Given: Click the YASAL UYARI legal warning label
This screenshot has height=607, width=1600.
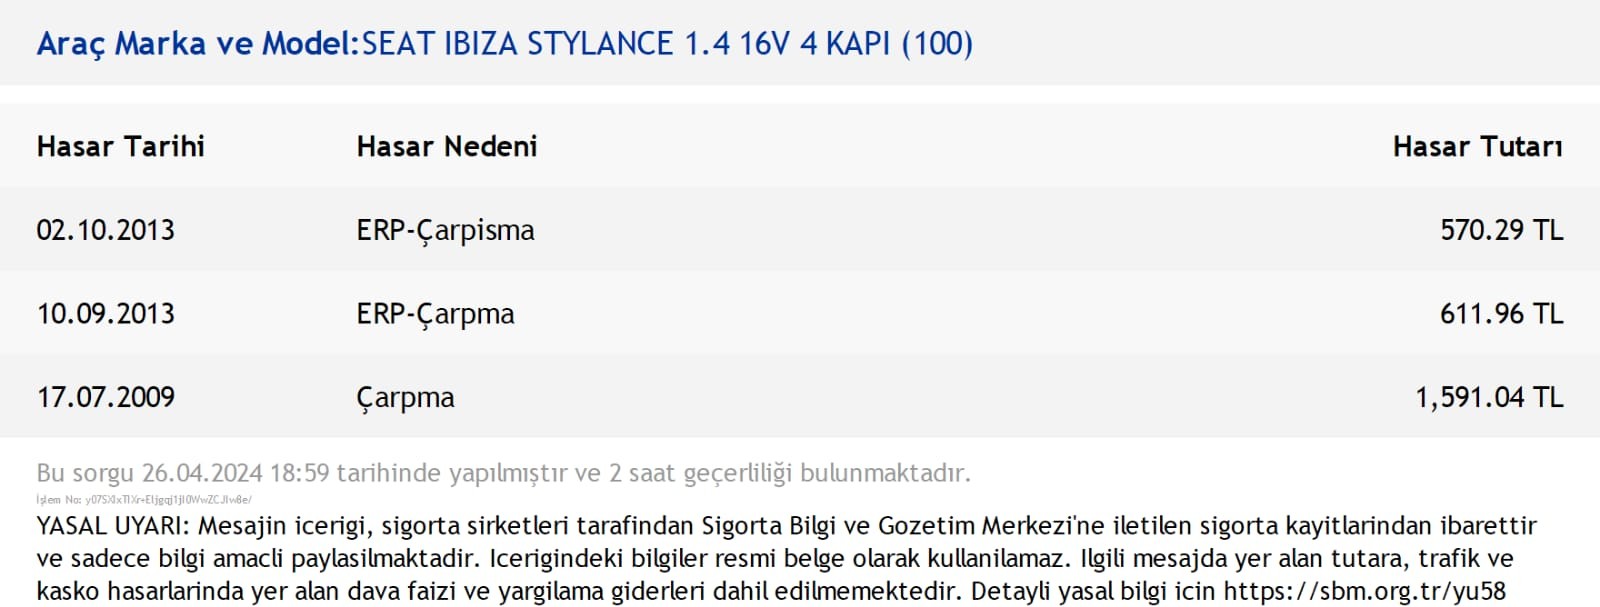Looking at the screenshot, I should point(113,526).
